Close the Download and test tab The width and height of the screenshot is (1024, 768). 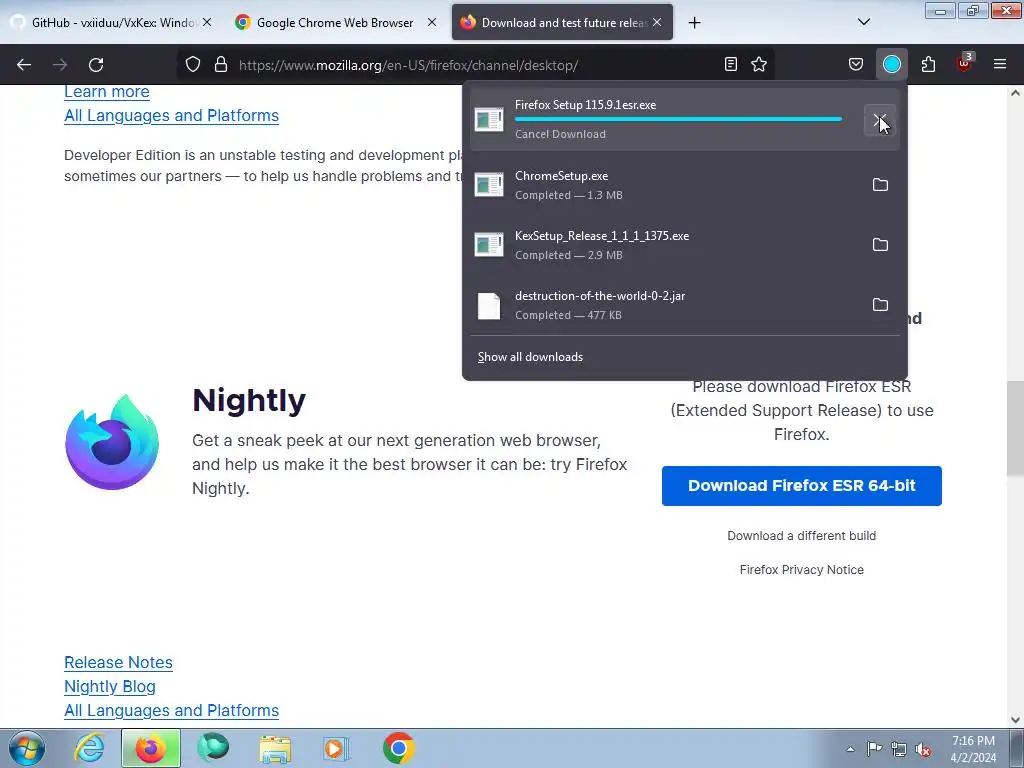click(x=657, y=22)
